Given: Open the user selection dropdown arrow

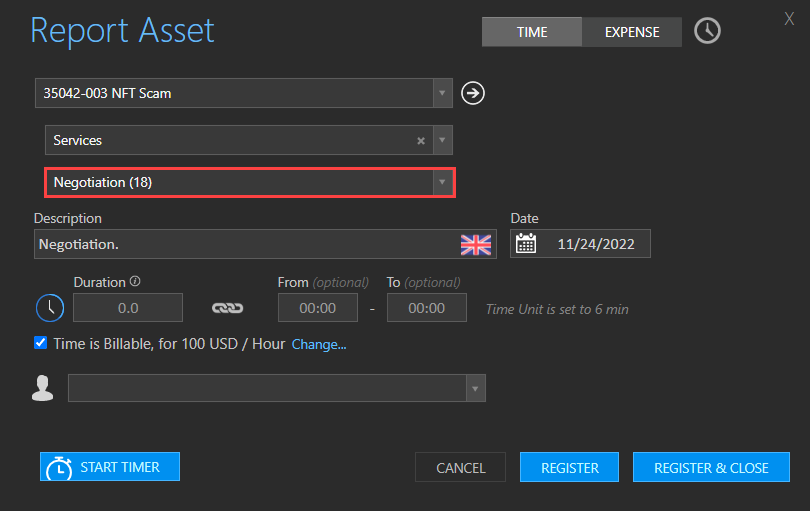Looking at the screenshot, I should (475, 389).
